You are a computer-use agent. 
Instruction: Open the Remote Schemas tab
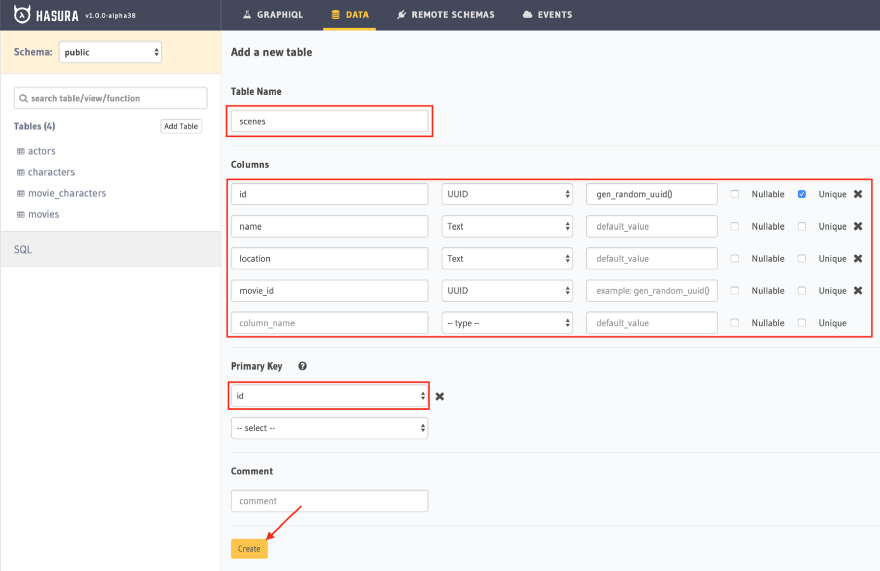[x=446, y=15]
